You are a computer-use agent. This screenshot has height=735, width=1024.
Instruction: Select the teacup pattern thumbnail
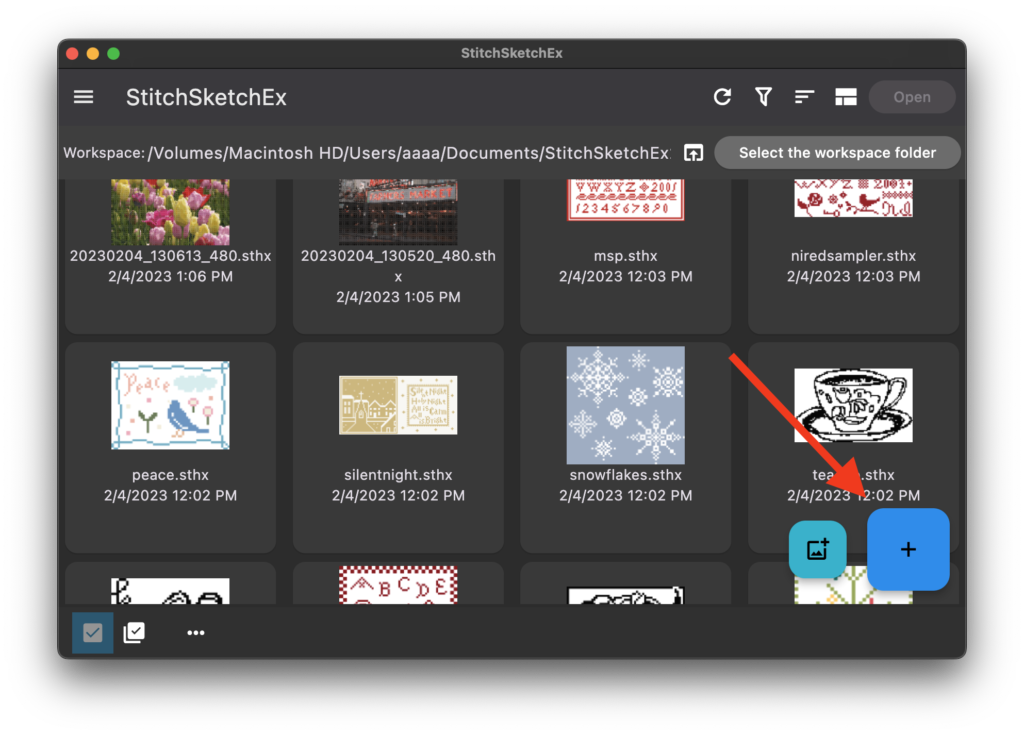coord(853,403)
